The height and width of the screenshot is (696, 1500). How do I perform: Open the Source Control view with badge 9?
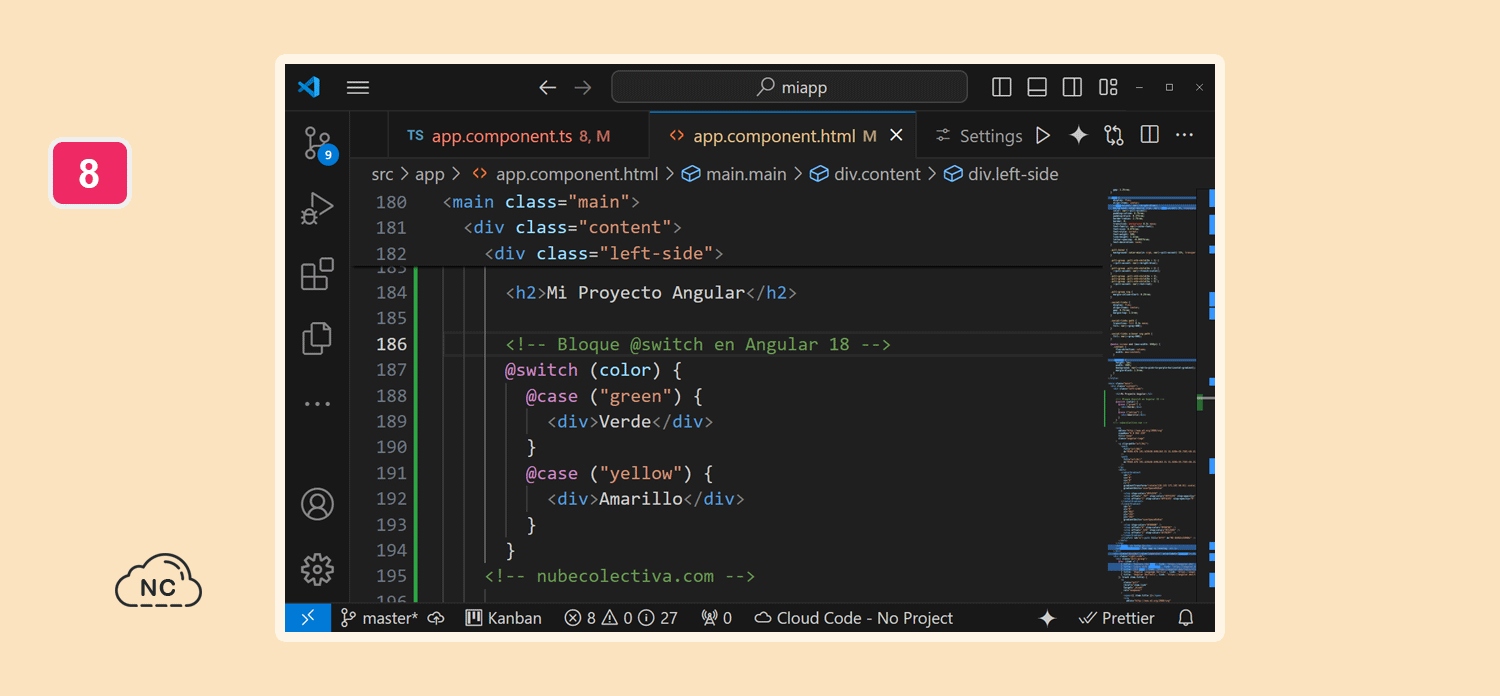click(318, 144)
